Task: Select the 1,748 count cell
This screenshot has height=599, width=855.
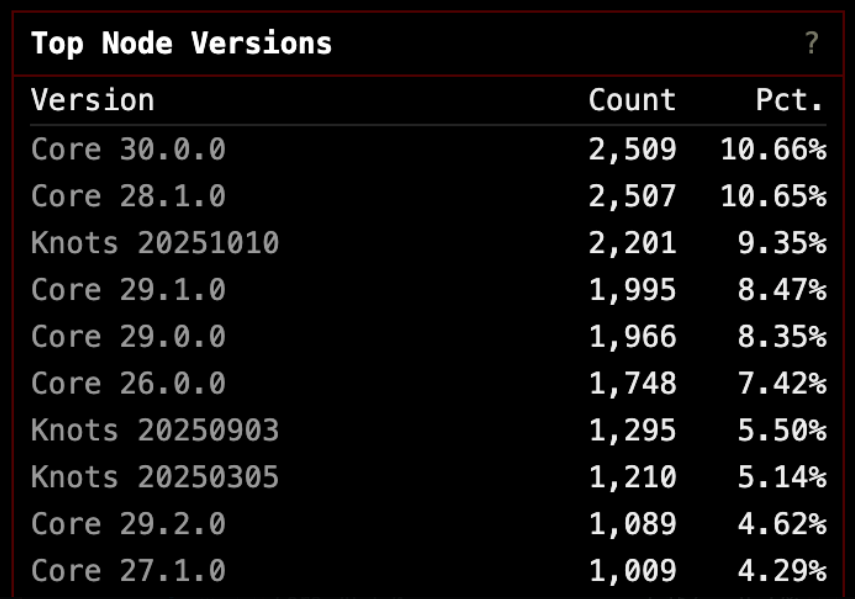Action: tap(632, 383)
